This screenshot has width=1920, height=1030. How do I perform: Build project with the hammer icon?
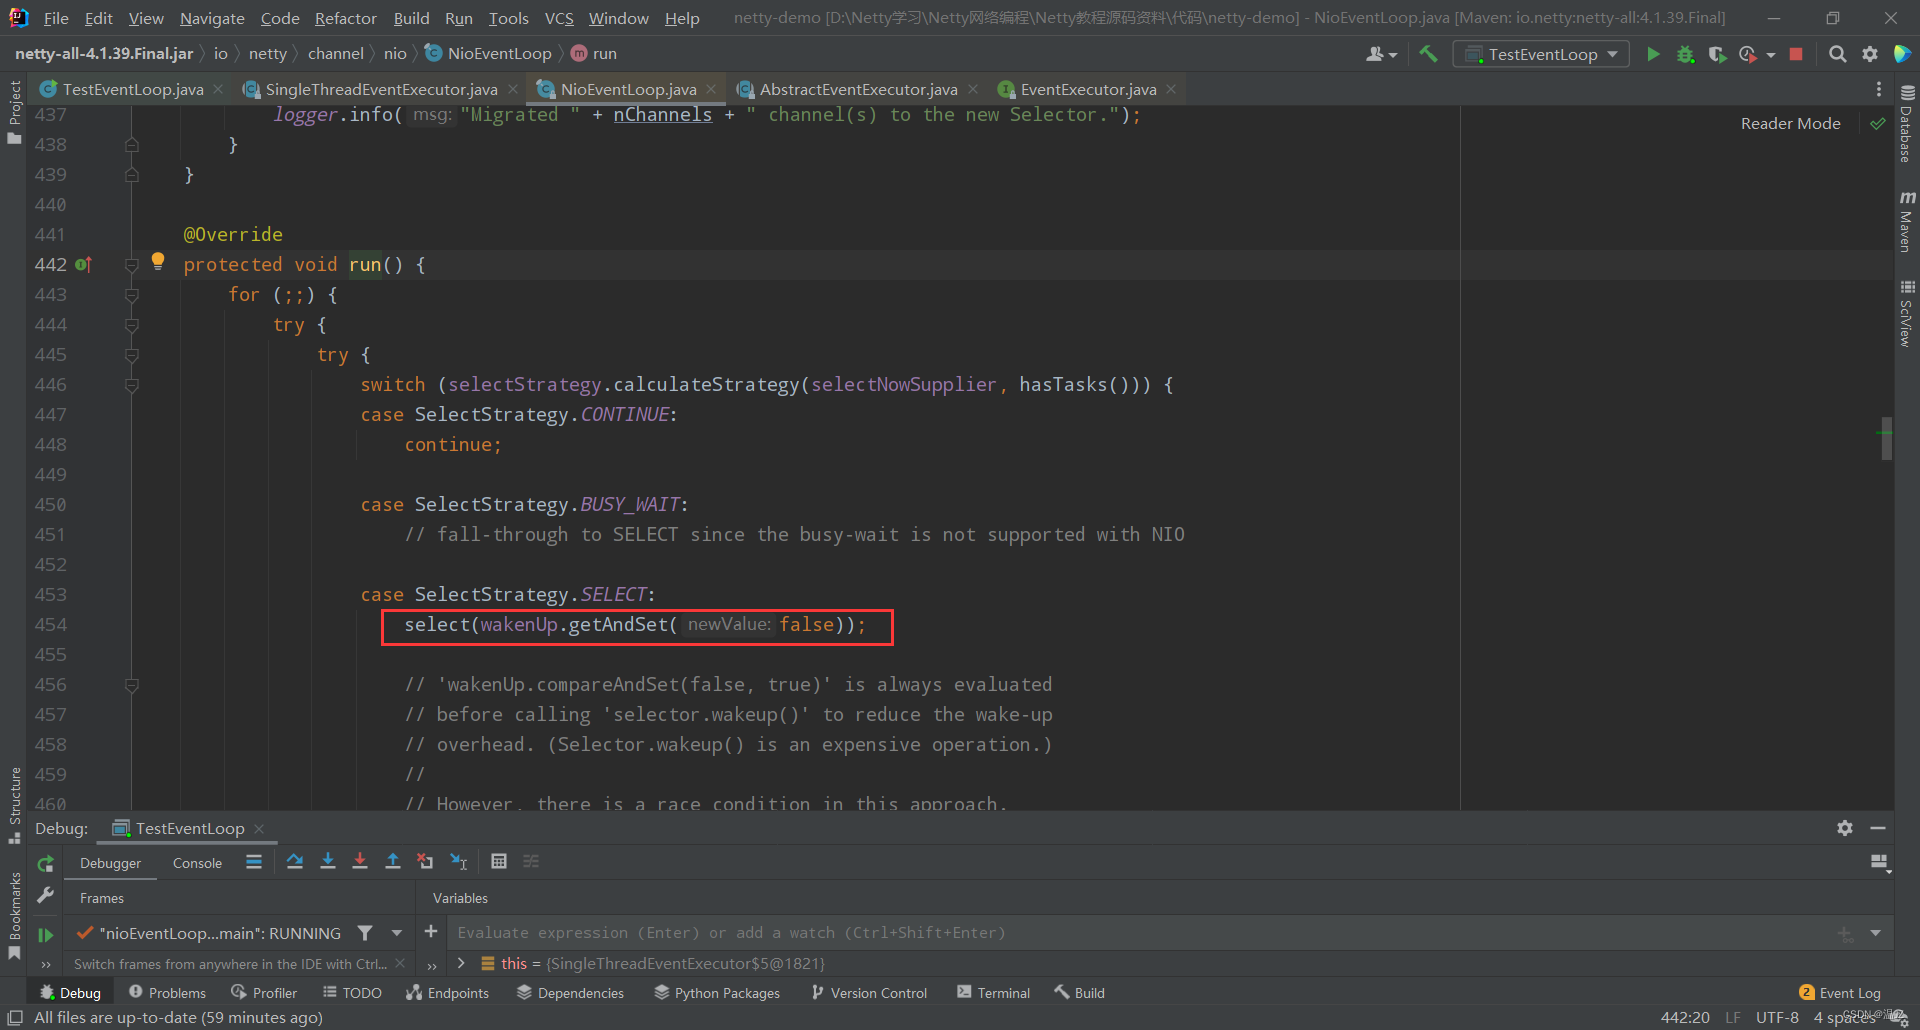(1428, 54)
